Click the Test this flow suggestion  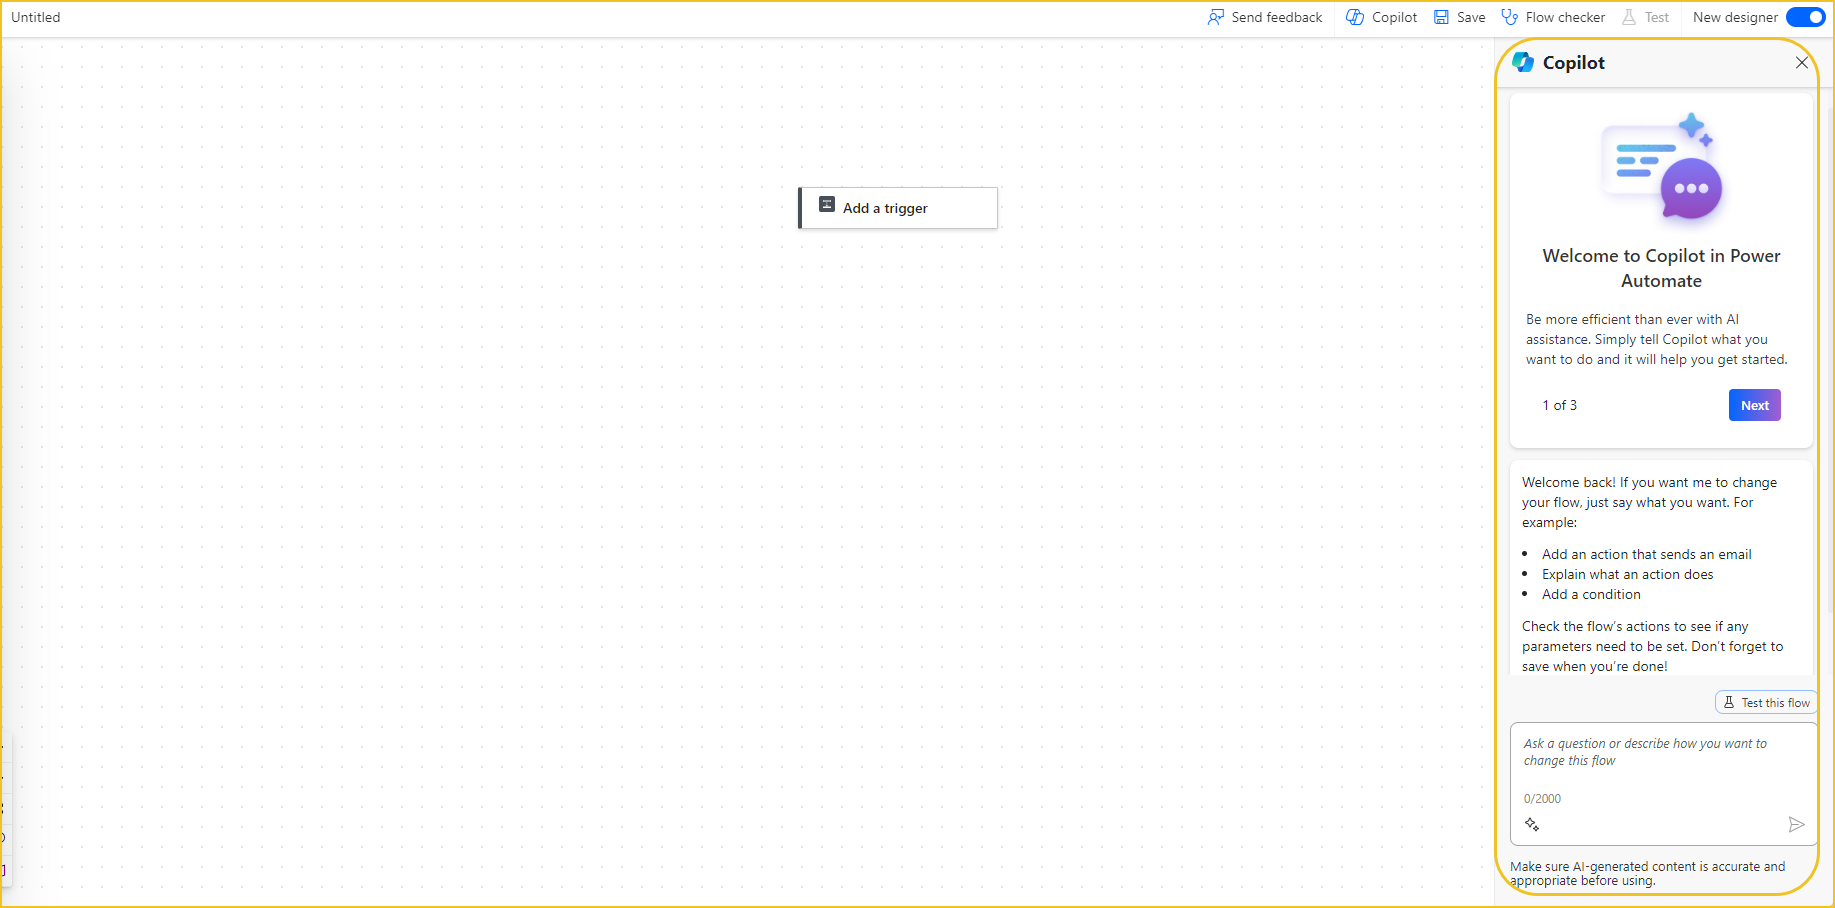[x=1766, y=703]
